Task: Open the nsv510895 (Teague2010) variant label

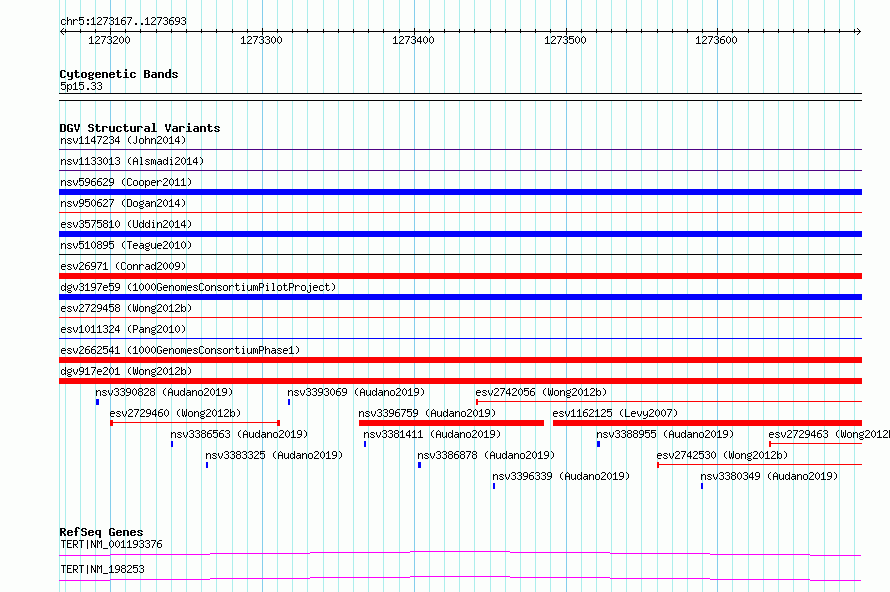Action: coord(126,245)
